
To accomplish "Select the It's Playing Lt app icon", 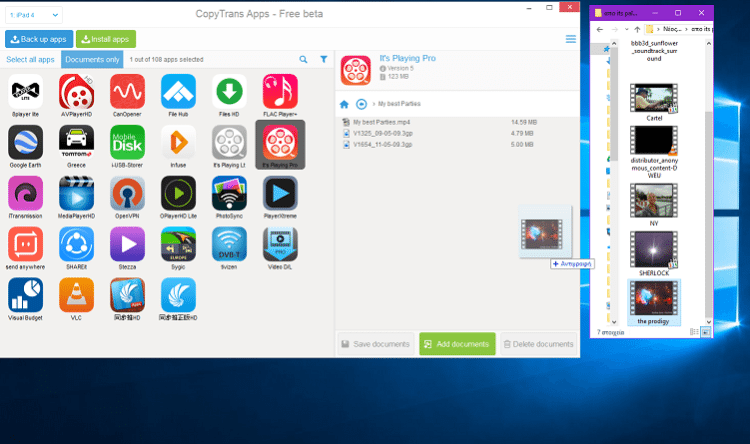I will pos(229,143).
